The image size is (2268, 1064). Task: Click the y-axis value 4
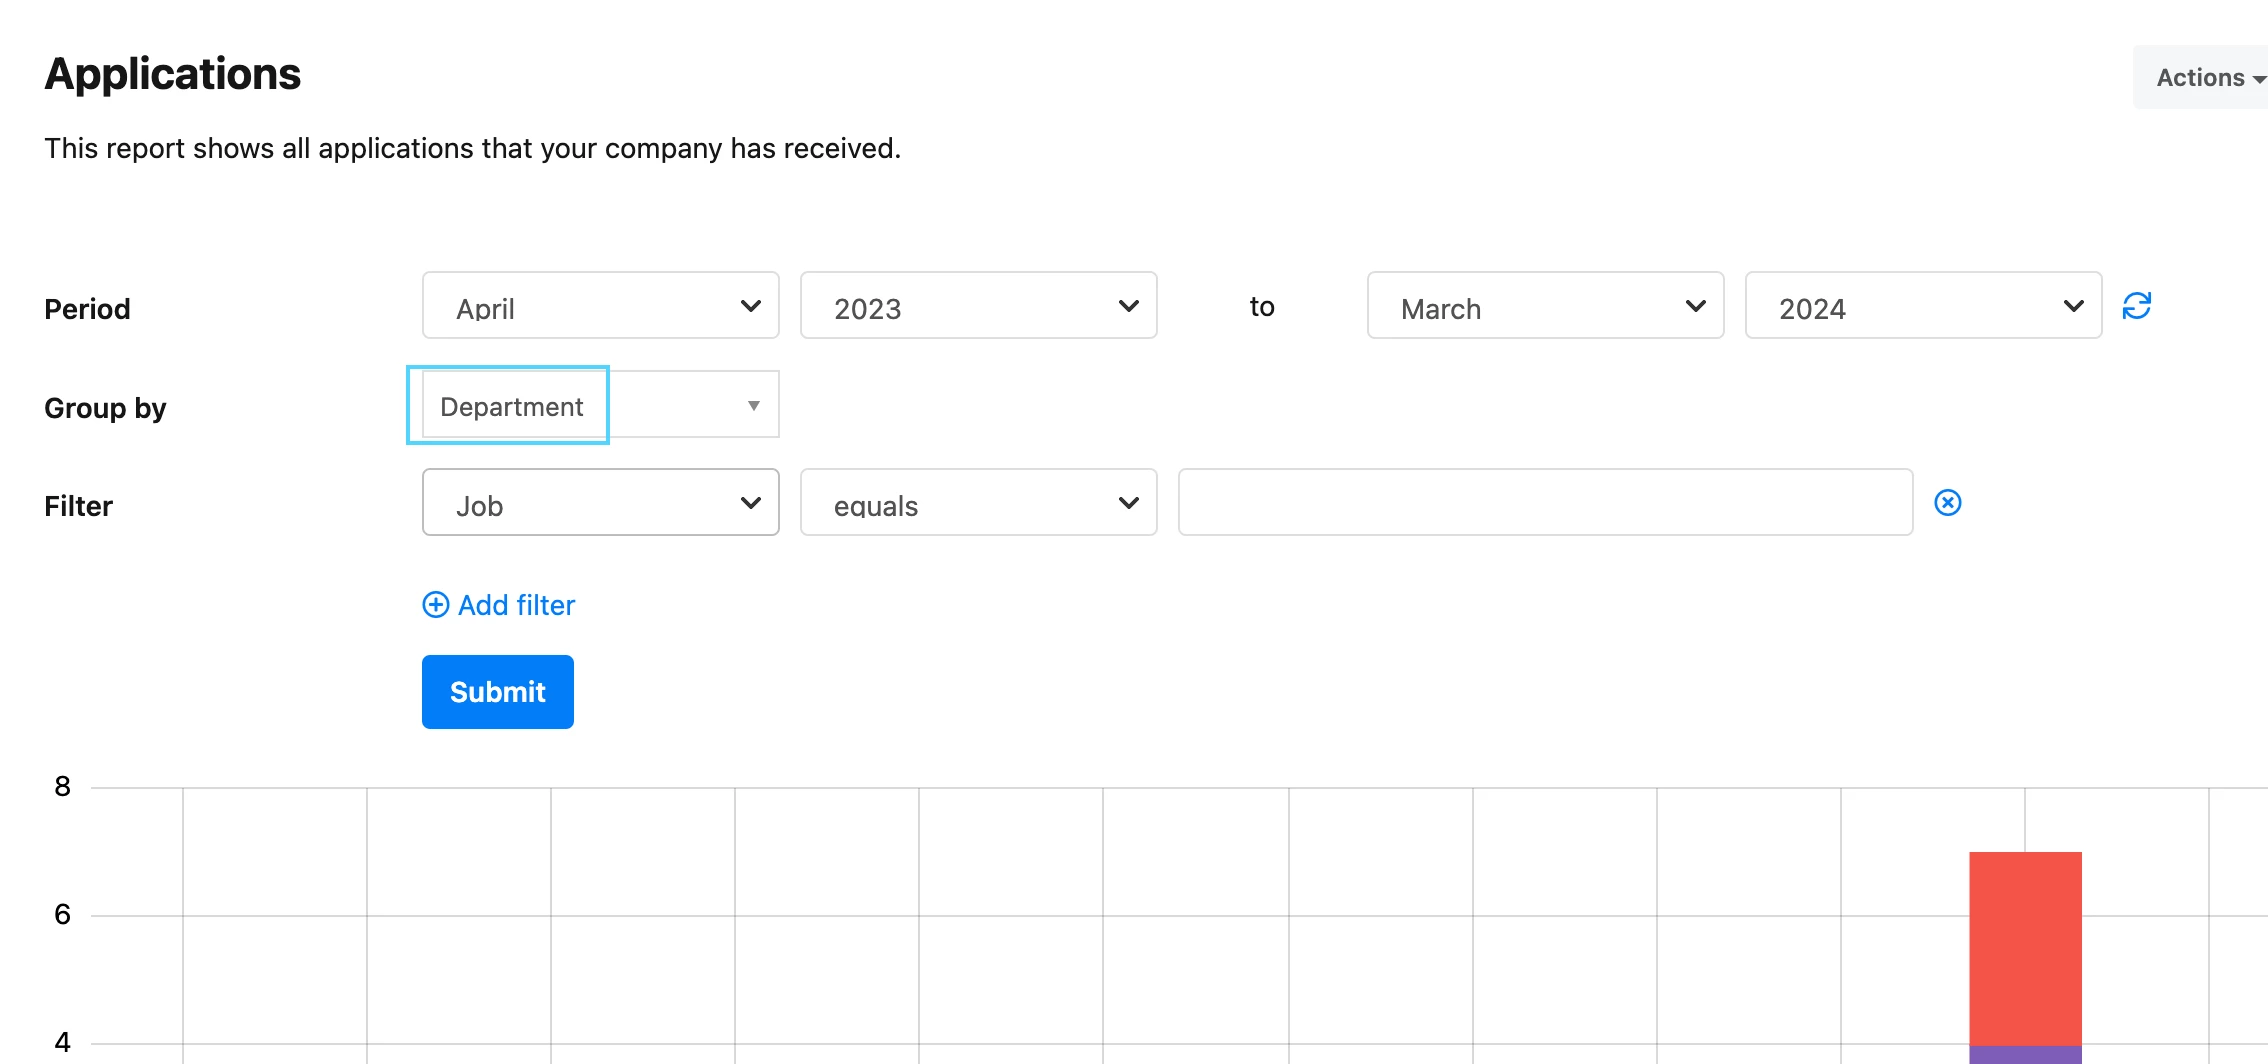(x=62, y=1042)
